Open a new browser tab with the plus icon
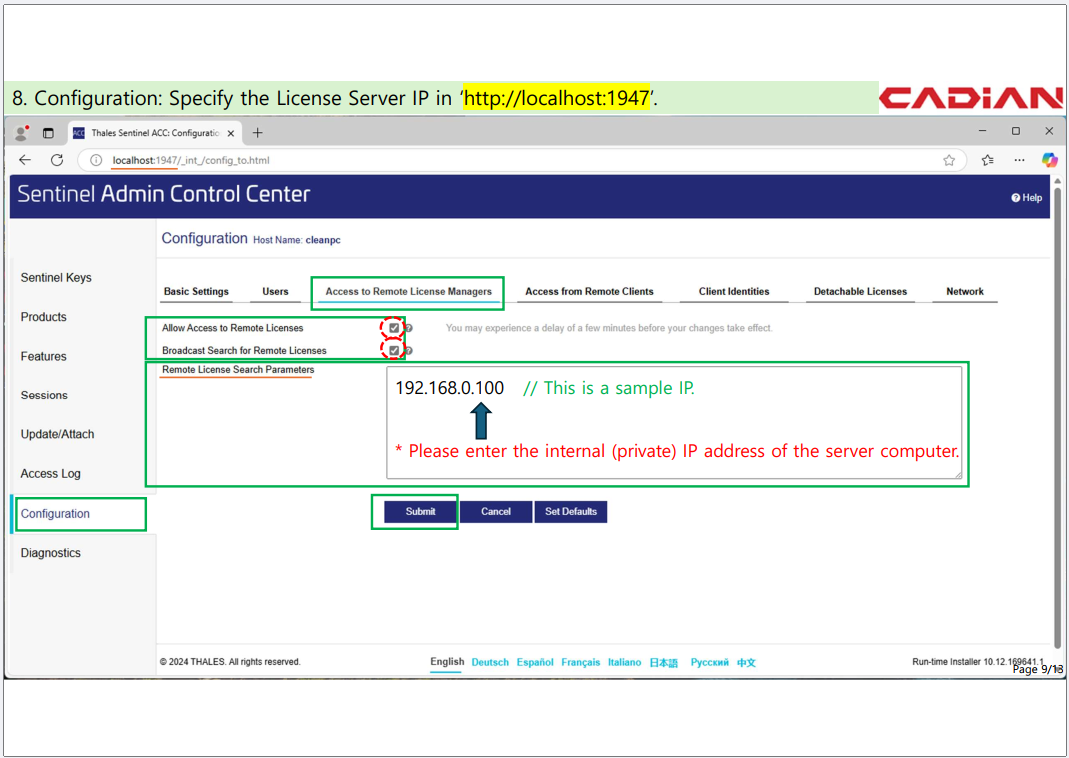Image resolution: width=1069 pixels, height=758 pixels. 257,133
